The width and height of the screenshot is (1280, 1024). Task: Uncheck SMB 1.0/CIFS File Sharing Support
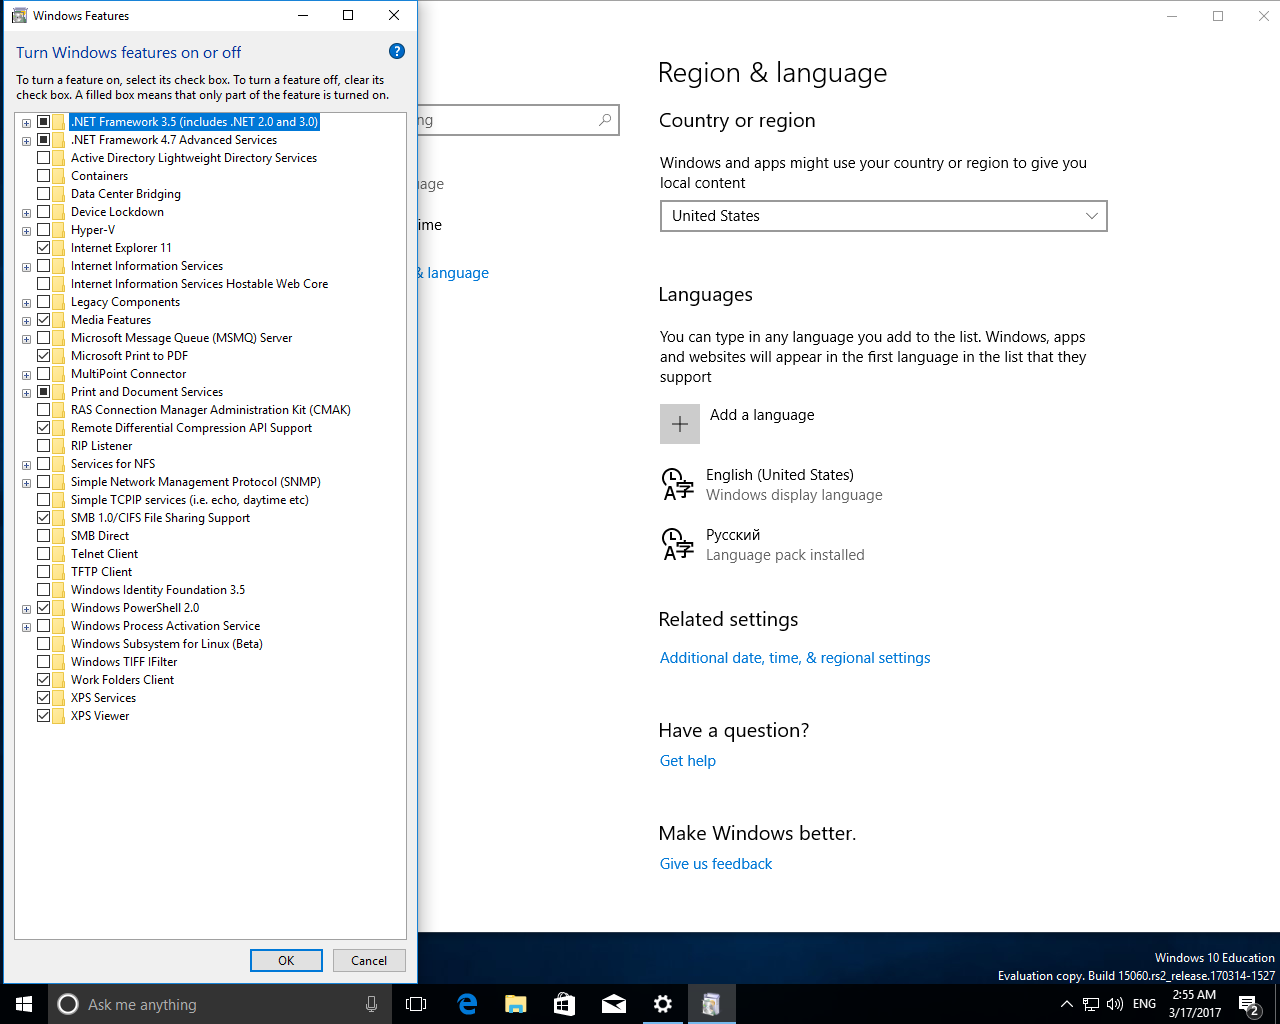[x=44, y=518]
